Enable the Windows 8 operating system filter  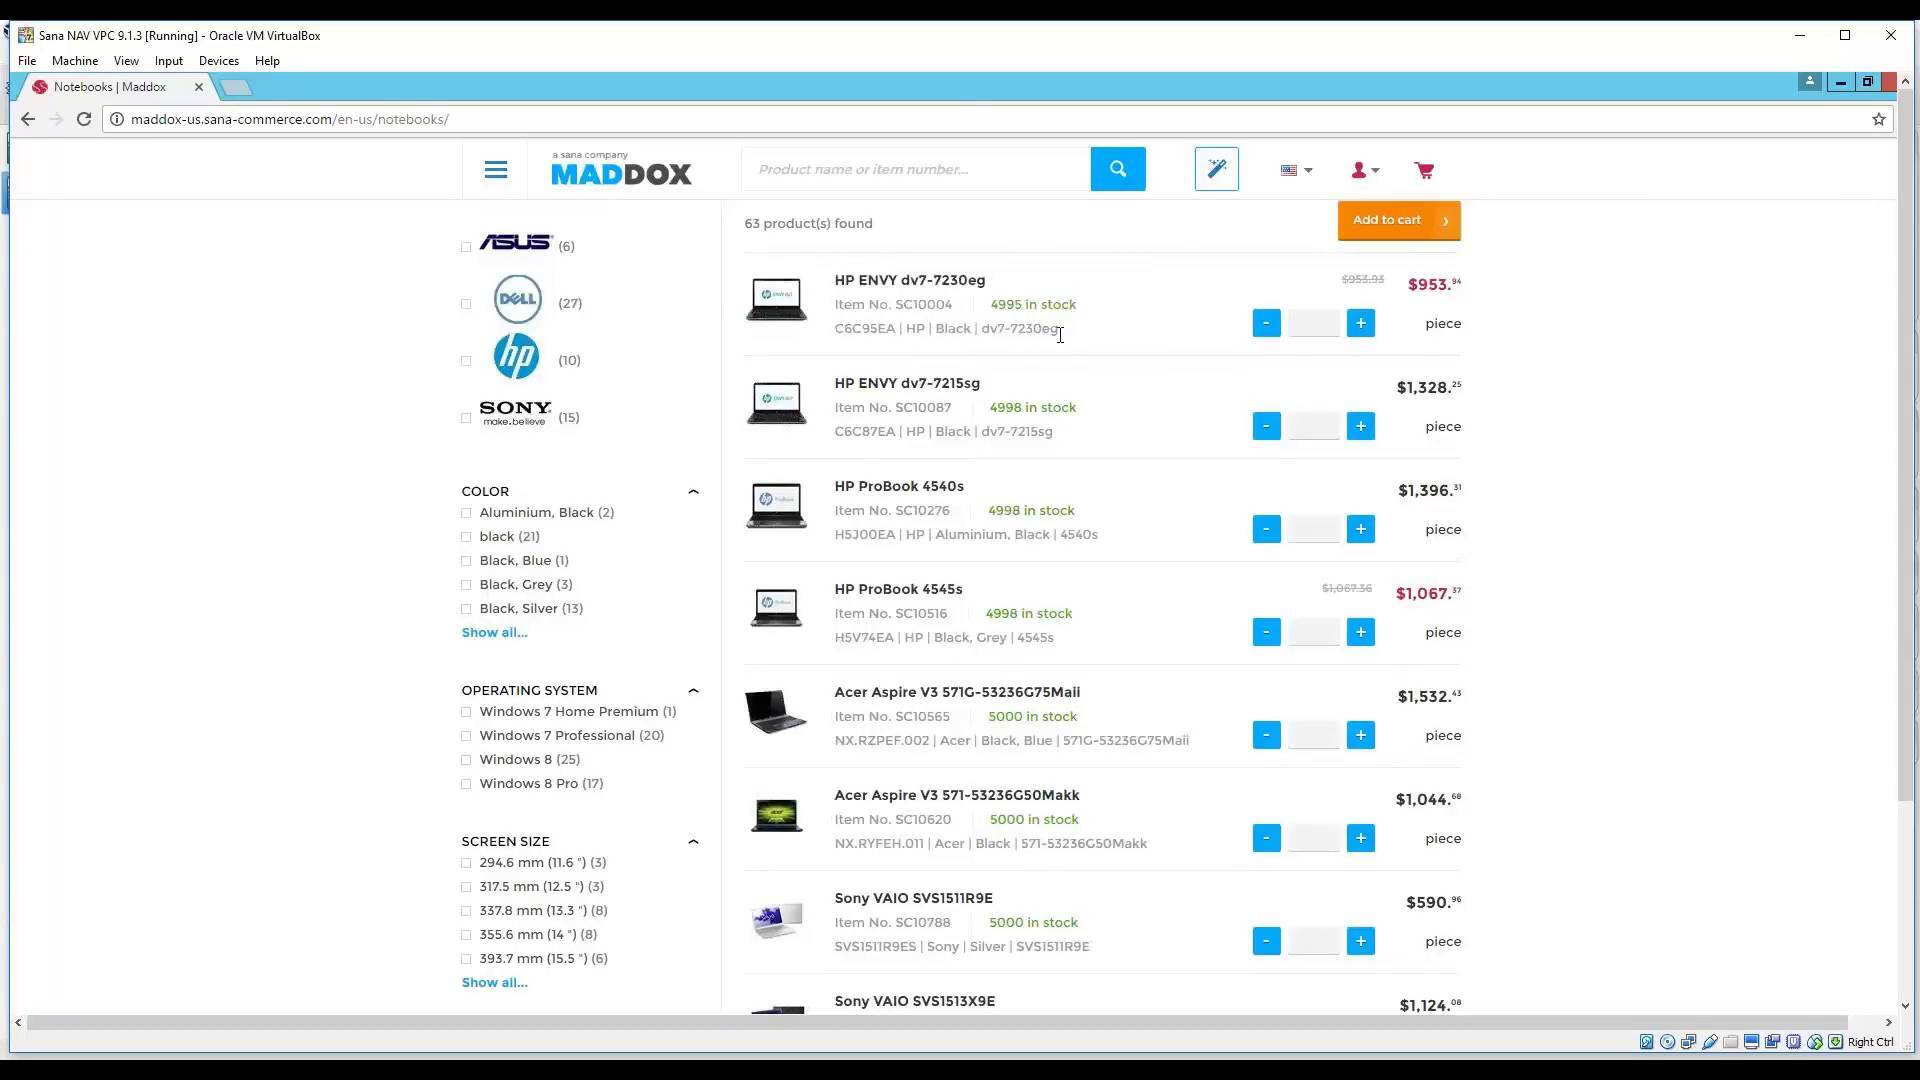click(466, 760)
